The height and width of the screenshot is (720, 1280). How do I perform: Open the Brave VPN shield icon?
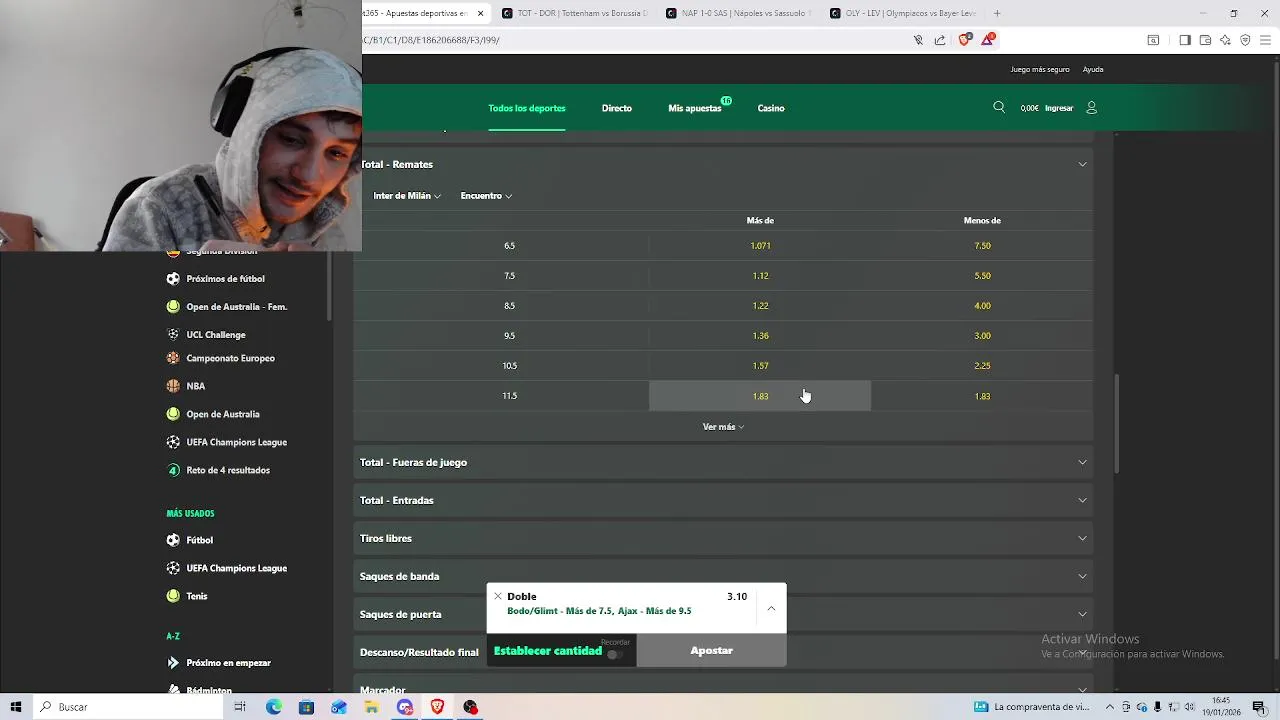click(x=1245, y=40)
